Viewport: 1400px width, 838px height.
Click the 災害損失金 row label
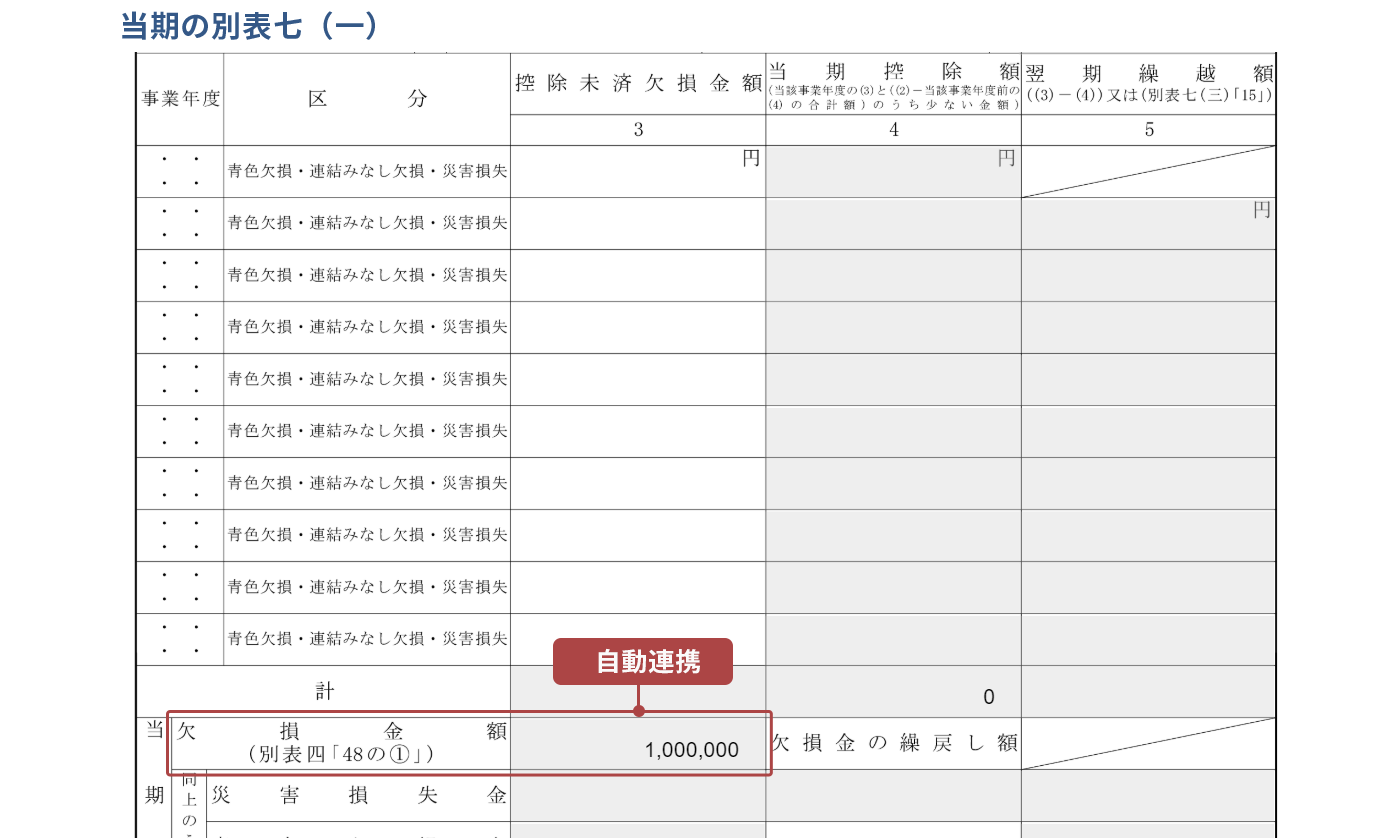pos(357,795)
